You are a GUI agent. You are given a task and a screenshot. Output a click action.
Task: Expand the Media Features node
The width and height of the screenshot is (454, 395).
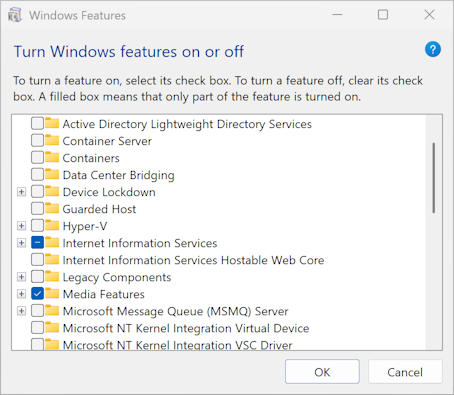[x=21, y=294]
